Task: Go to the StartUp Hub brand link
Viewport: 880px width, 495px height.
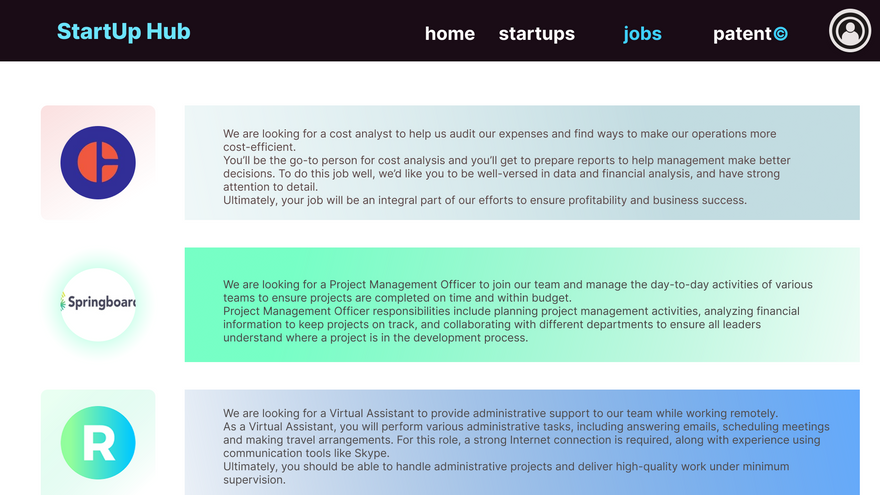Action: click(123, 31)
